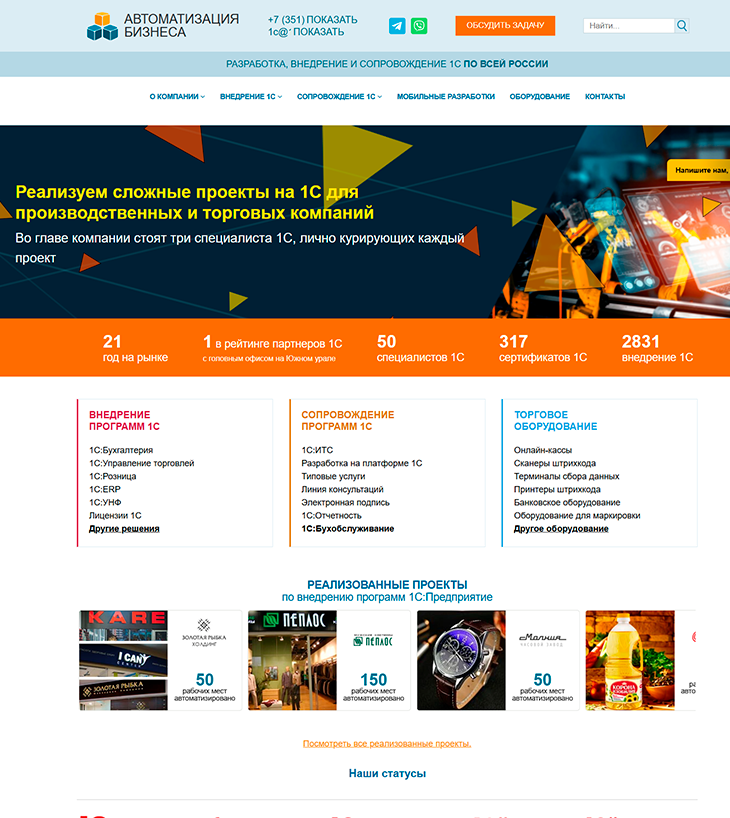Open Линия консультаций link
Image resolution: width=730 pixels, height=818 pixels.
342,489
